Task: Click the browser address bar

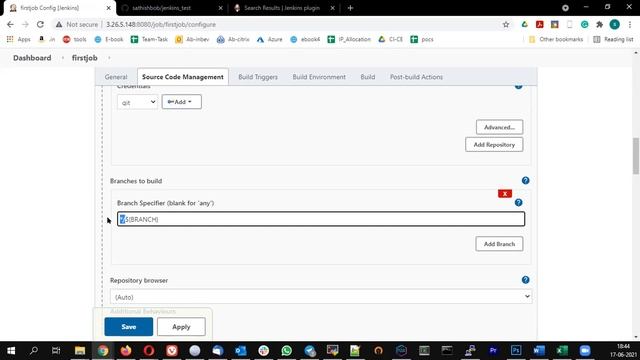Action: point(282,24)
